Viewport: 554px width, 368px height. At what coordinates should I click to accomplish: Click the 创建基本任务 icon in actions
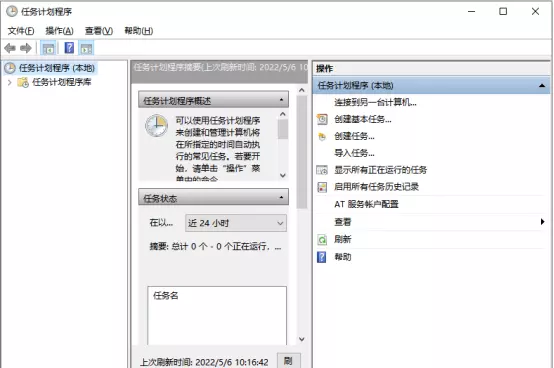point(322,119)
